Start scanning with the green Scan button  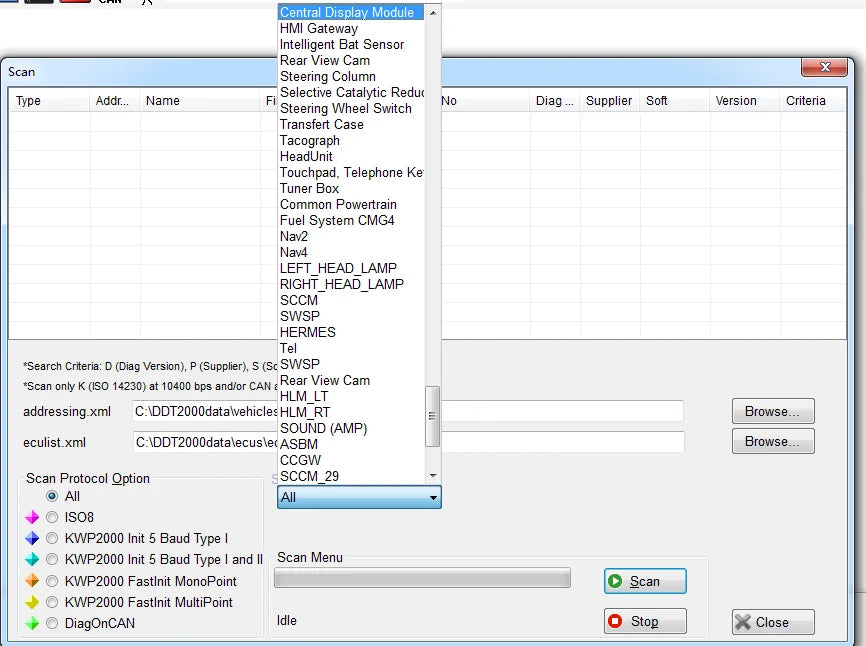[645, 581]
